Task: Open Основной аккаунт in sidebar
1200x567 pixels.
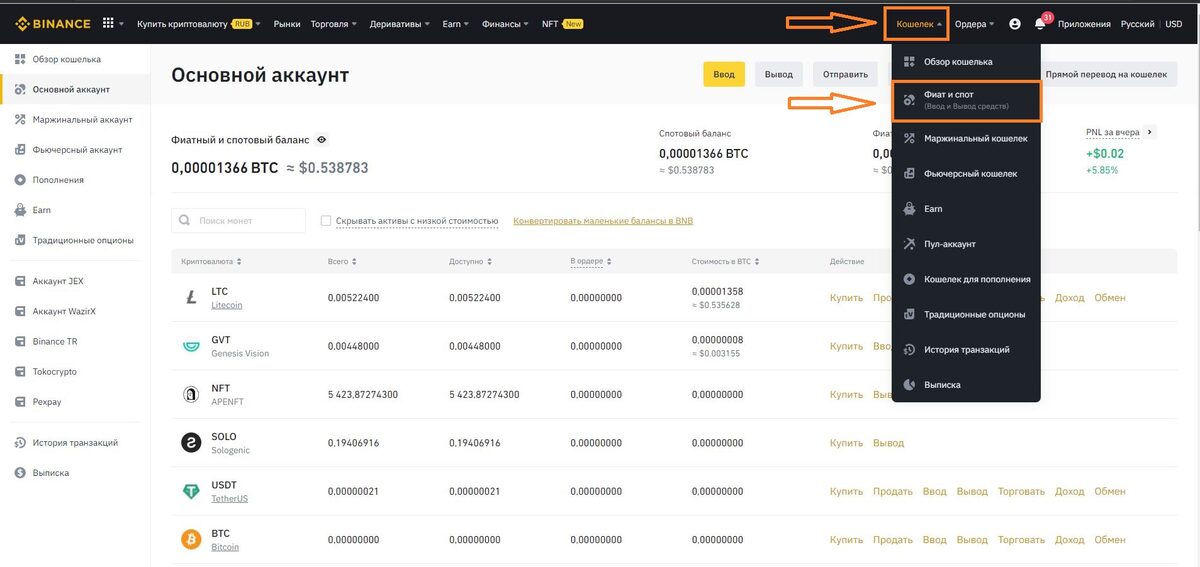Action: (75, 89)
